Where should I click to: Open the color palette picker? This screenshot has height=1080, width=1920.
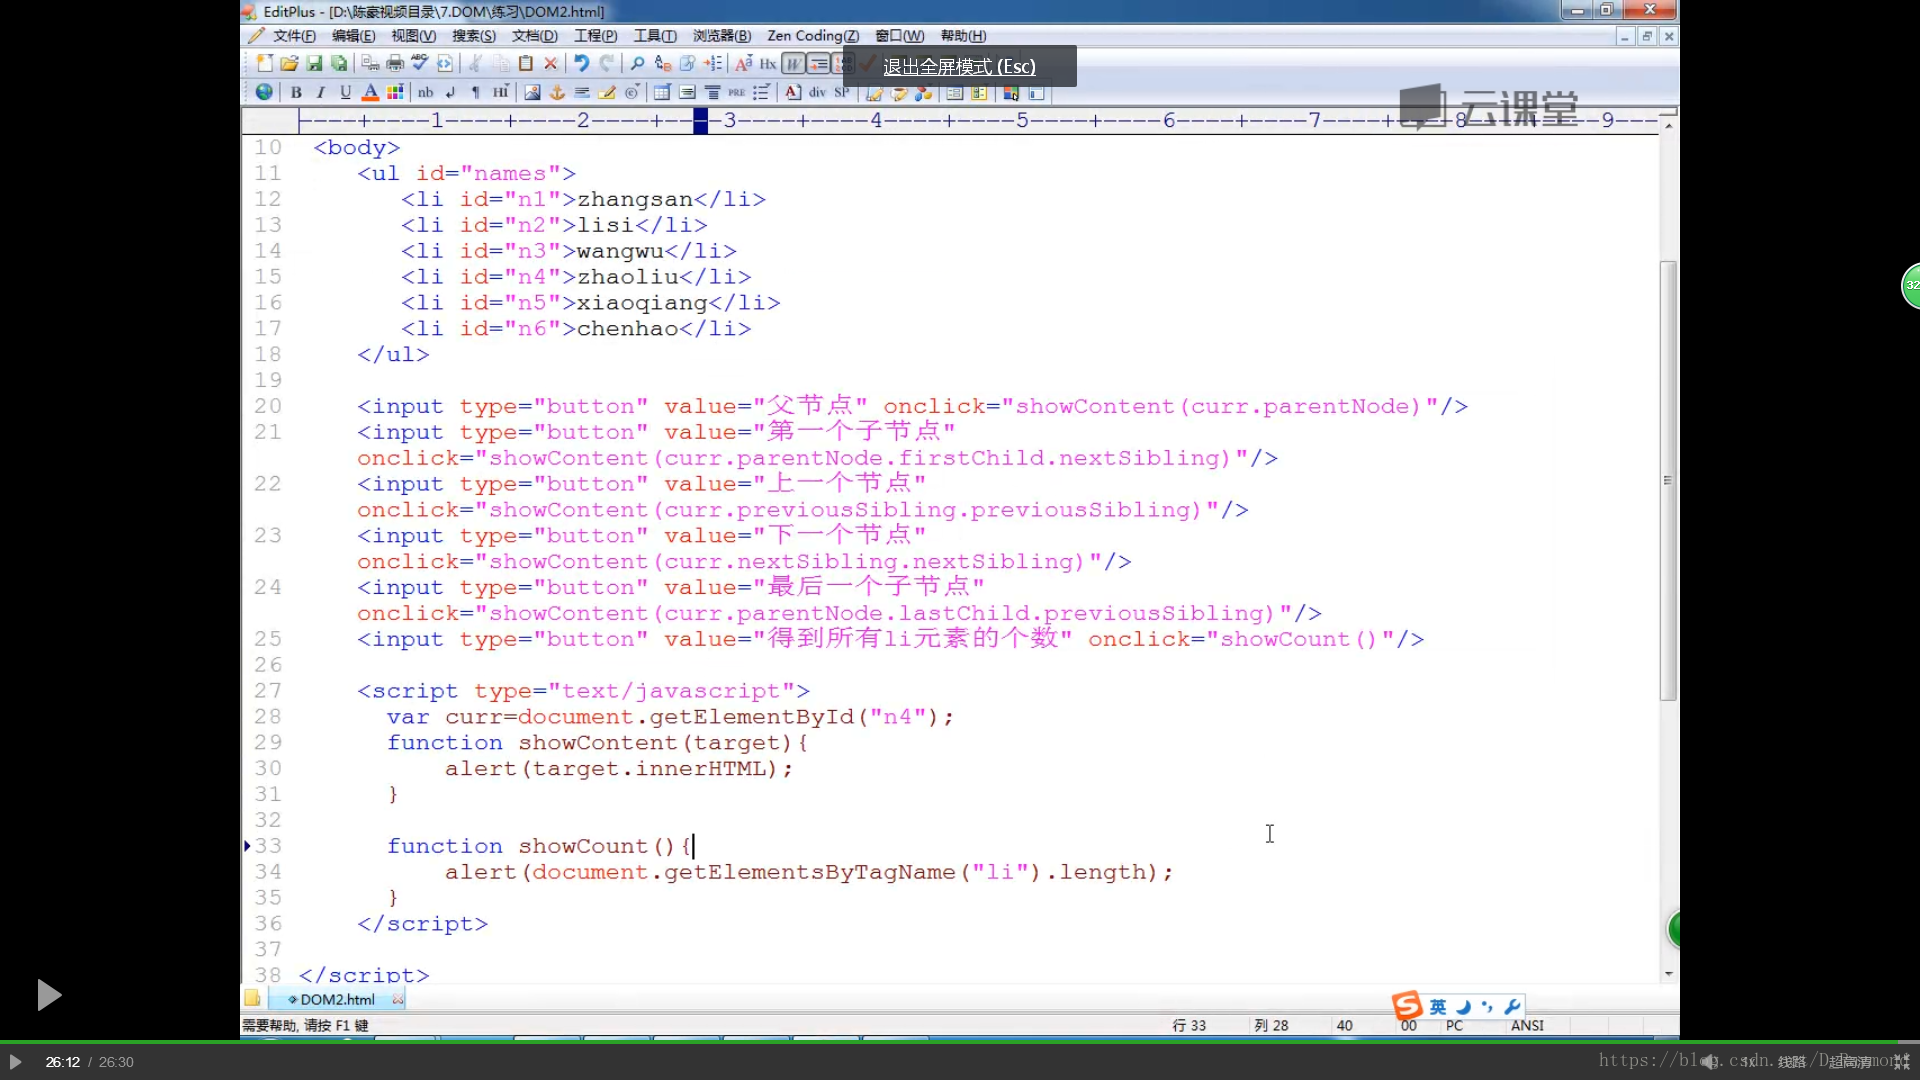pyautogui.click(x=395, y=92)
